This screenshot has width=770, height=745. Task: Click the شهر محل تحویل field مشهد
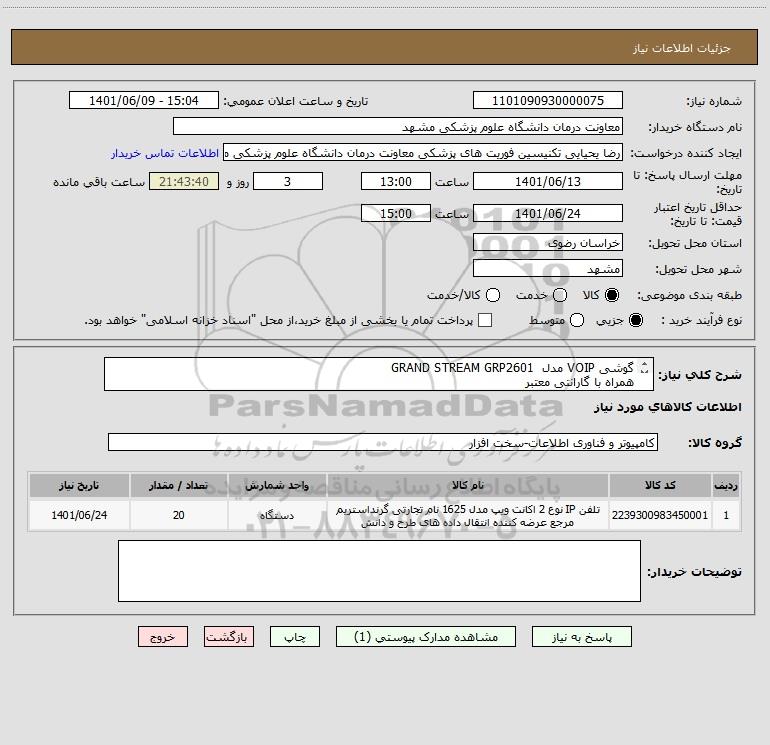548,269
